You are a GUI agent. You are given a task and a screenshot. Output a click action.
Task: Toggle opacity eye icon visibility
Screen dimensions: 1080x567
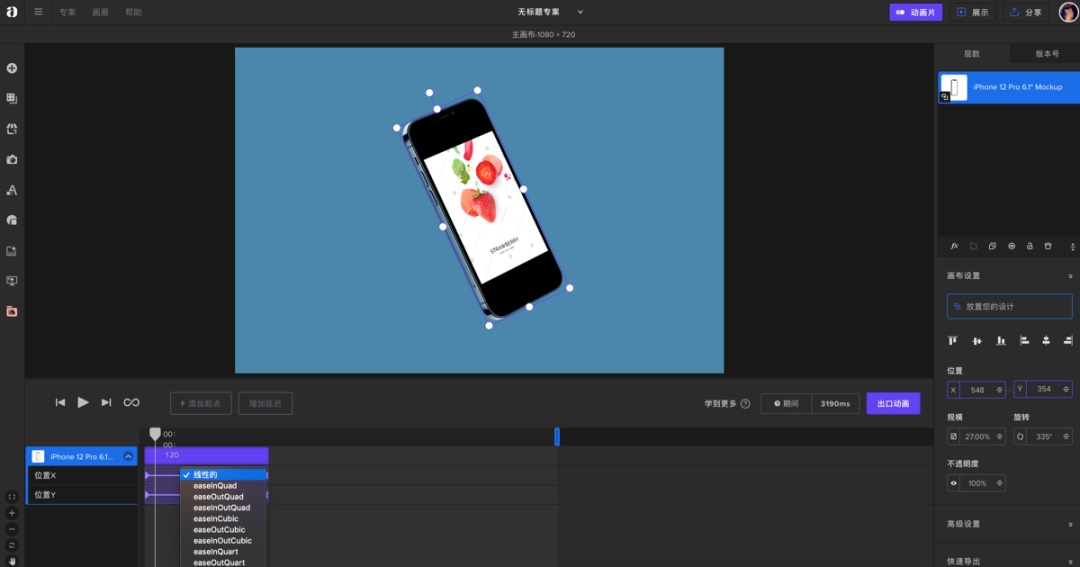point(954,483)
